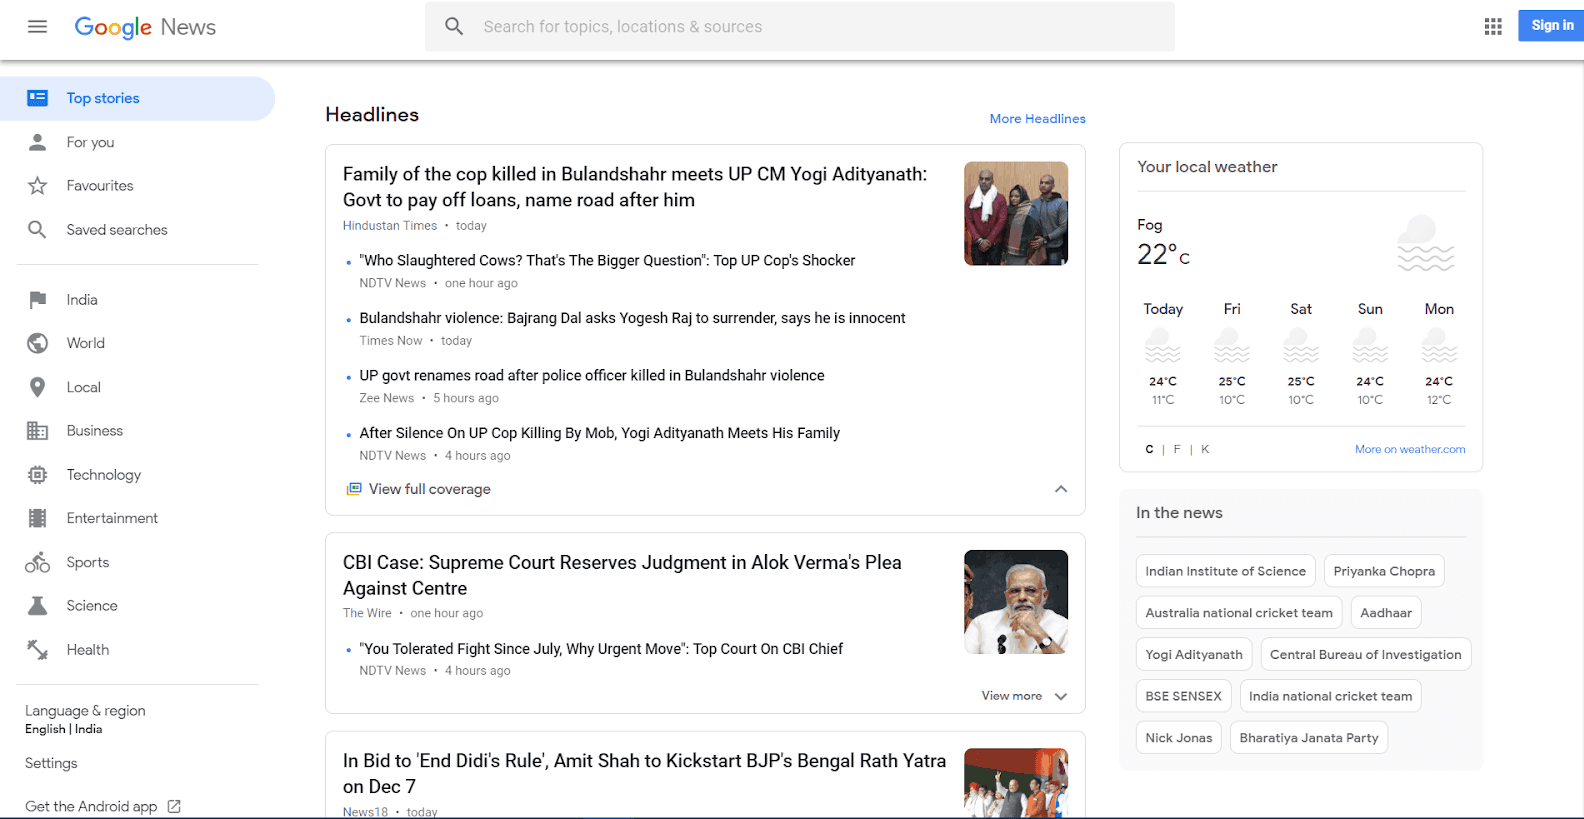This screenshot has width=1584, height=819.
Task: Click the Android app external link icon
Action: coord(174,806)
